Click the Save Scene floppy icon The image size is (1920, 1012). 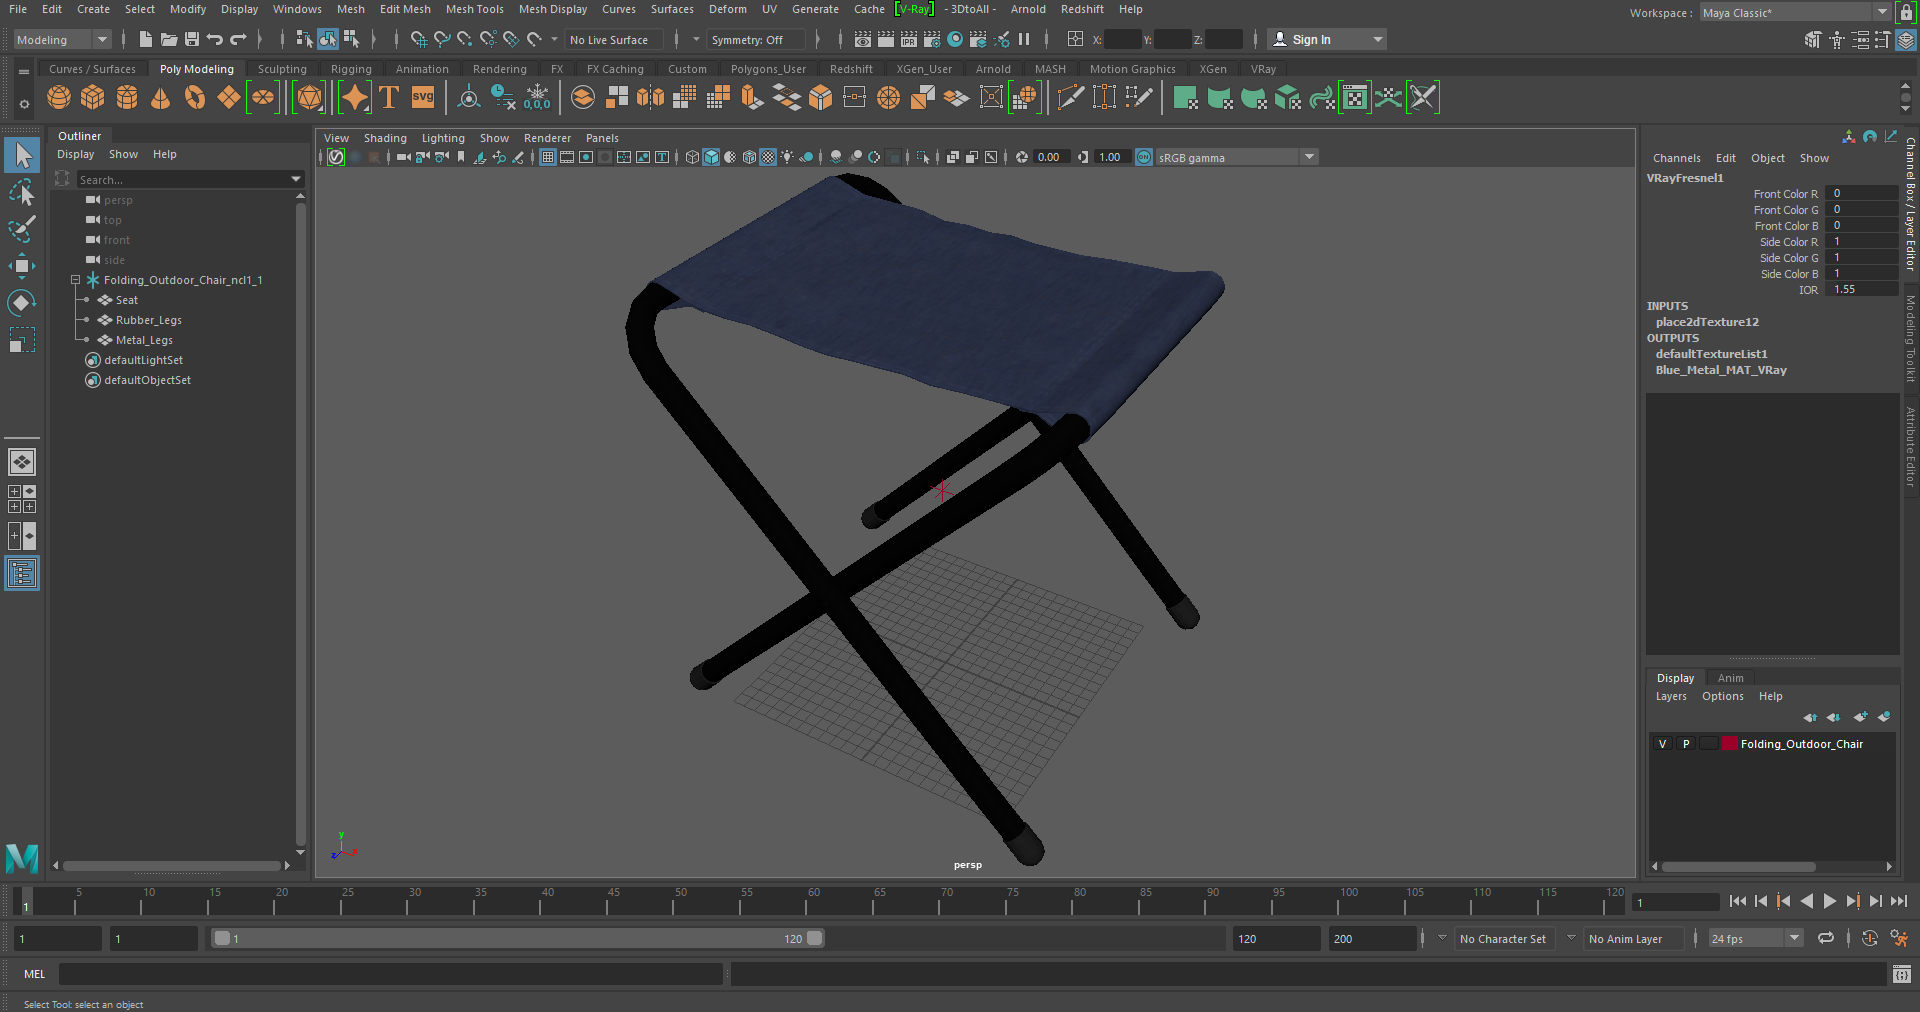pos(192,39)
